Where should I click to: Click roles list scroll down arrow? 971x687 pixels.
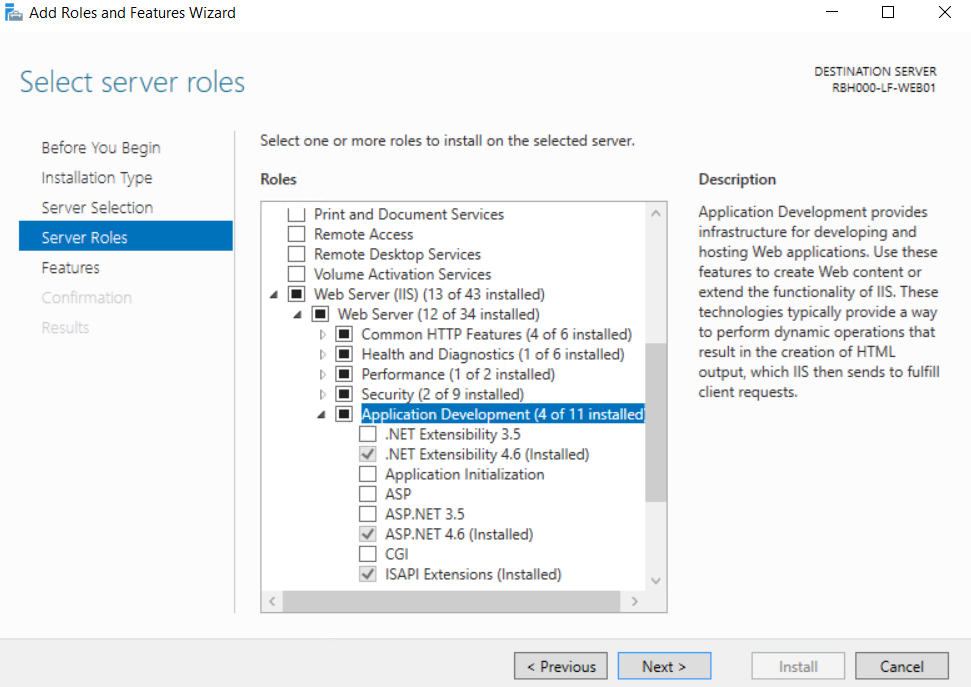pyautogui.click(x=656, y=580)
